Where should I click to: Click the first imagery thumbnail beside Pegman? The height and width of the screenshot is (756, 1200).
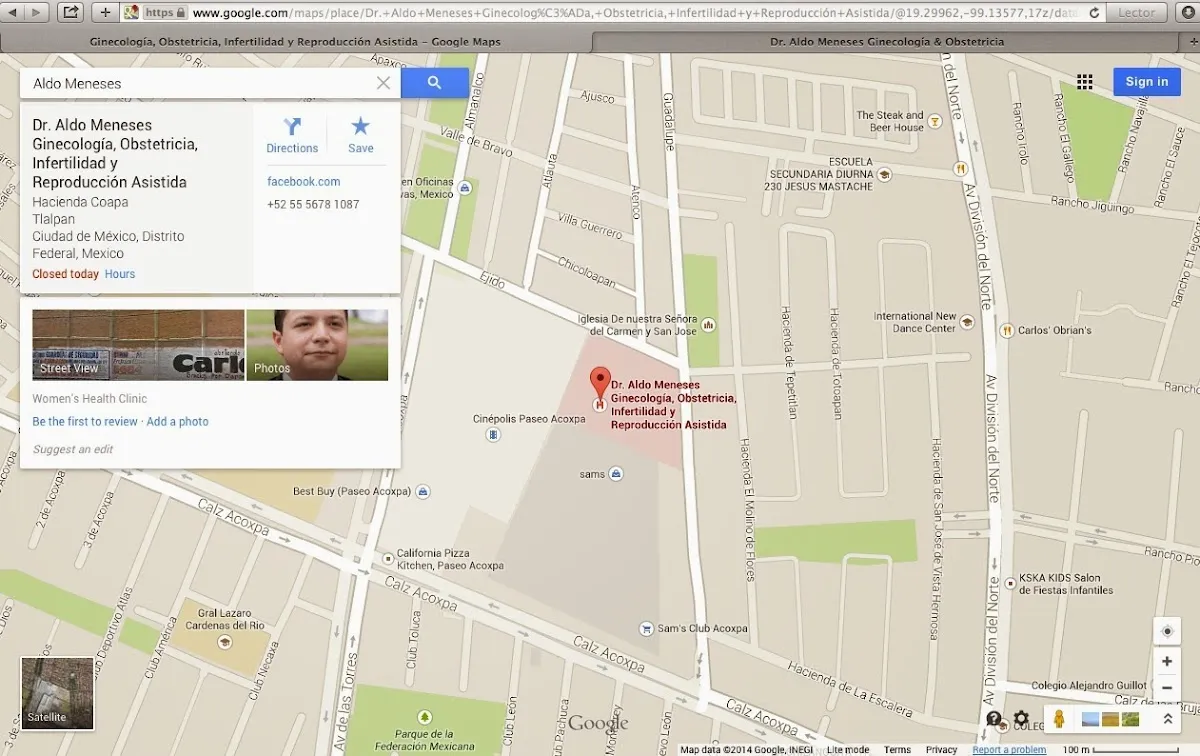1090,719
